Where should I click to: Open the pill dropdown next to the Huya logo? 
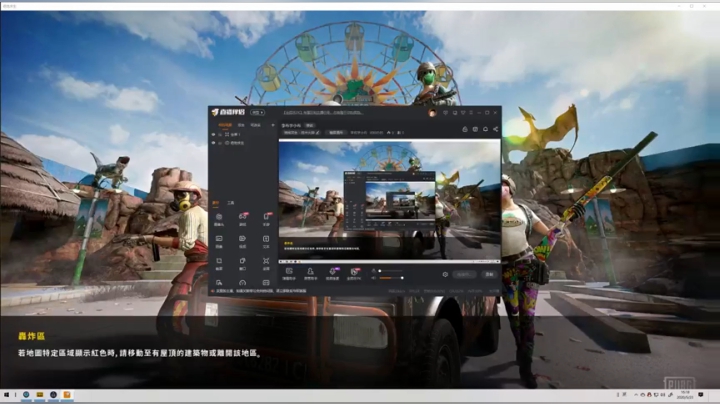258,112
